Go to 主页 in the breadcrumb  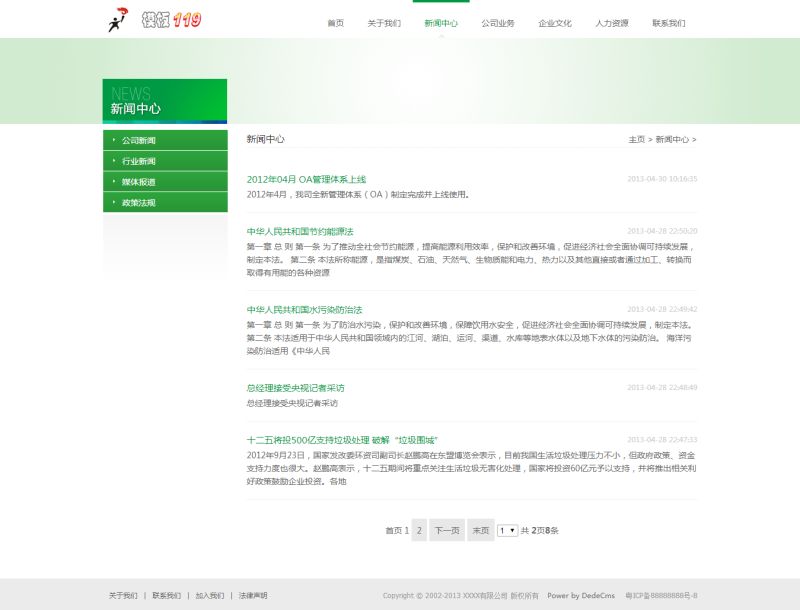pos(637,139)
